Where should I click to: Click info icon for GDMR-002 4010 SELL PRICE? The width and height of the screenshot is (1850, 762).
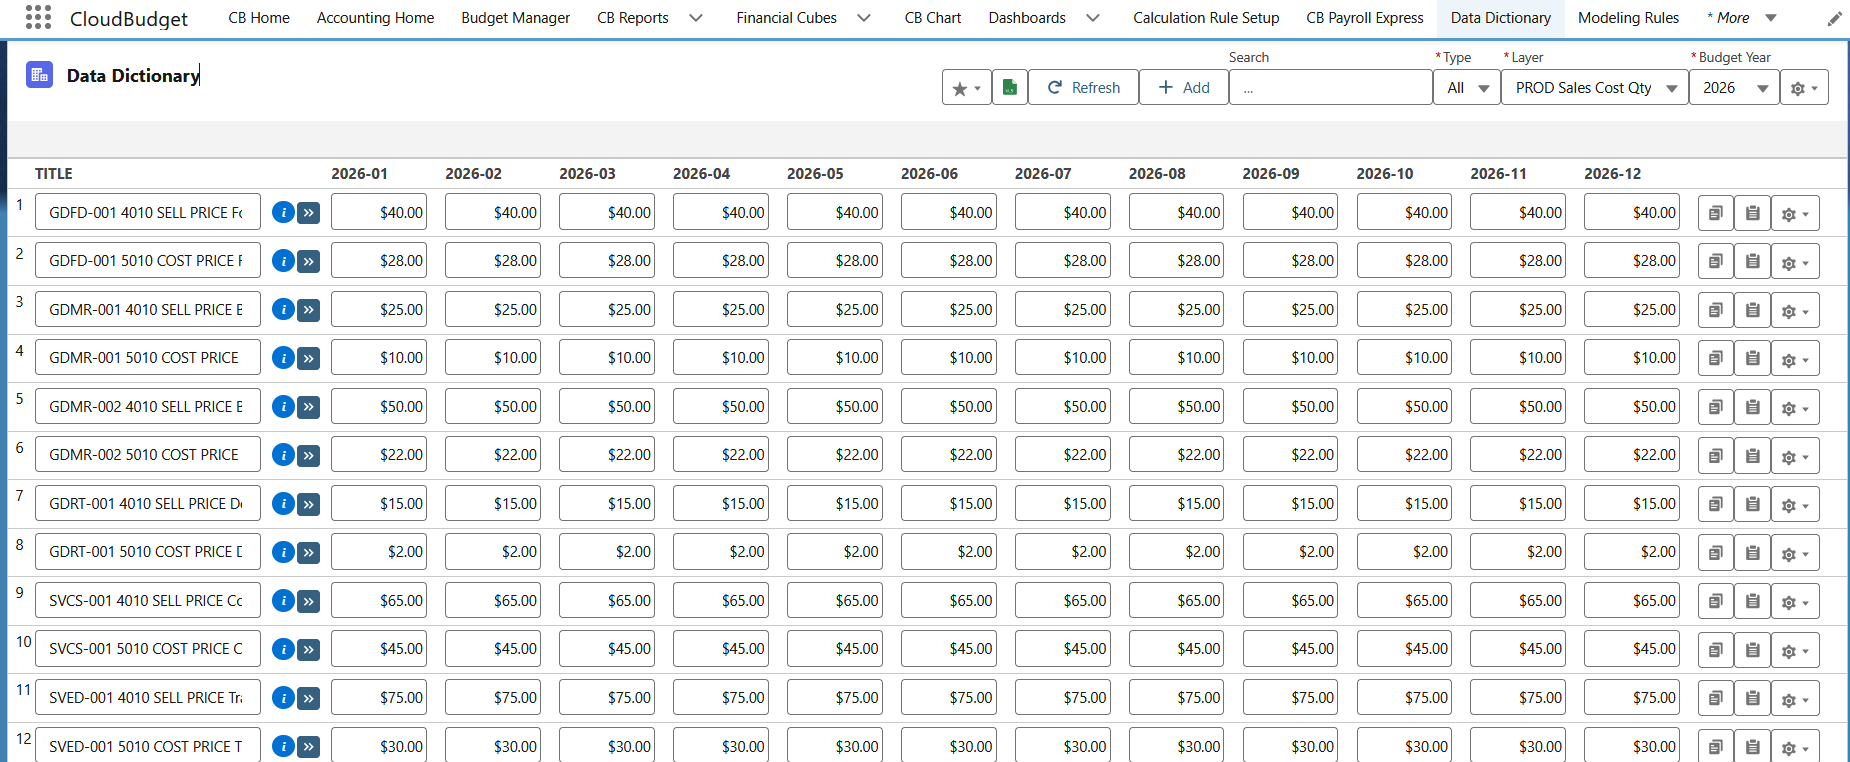(283, 407)
